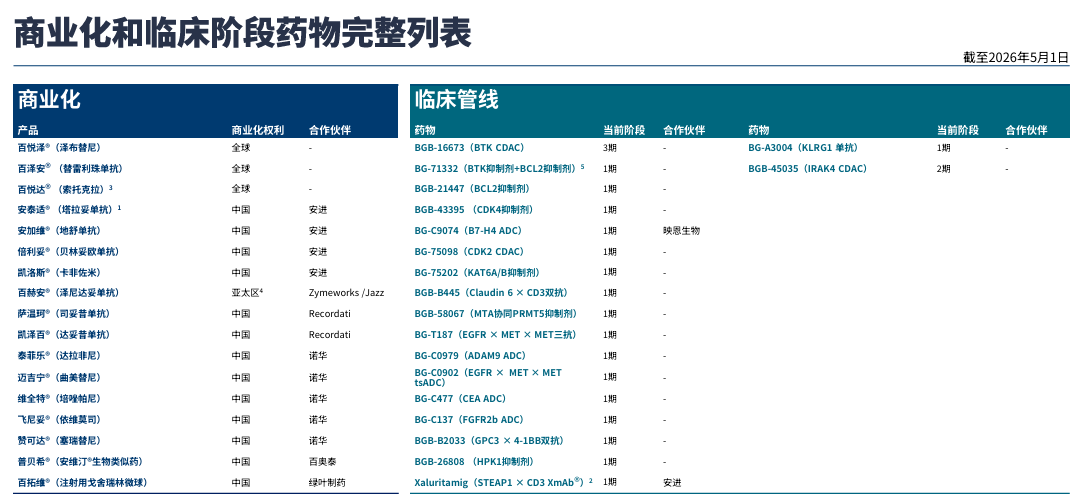Click the 中国 rights cell for 百拓维

point(241,483)
